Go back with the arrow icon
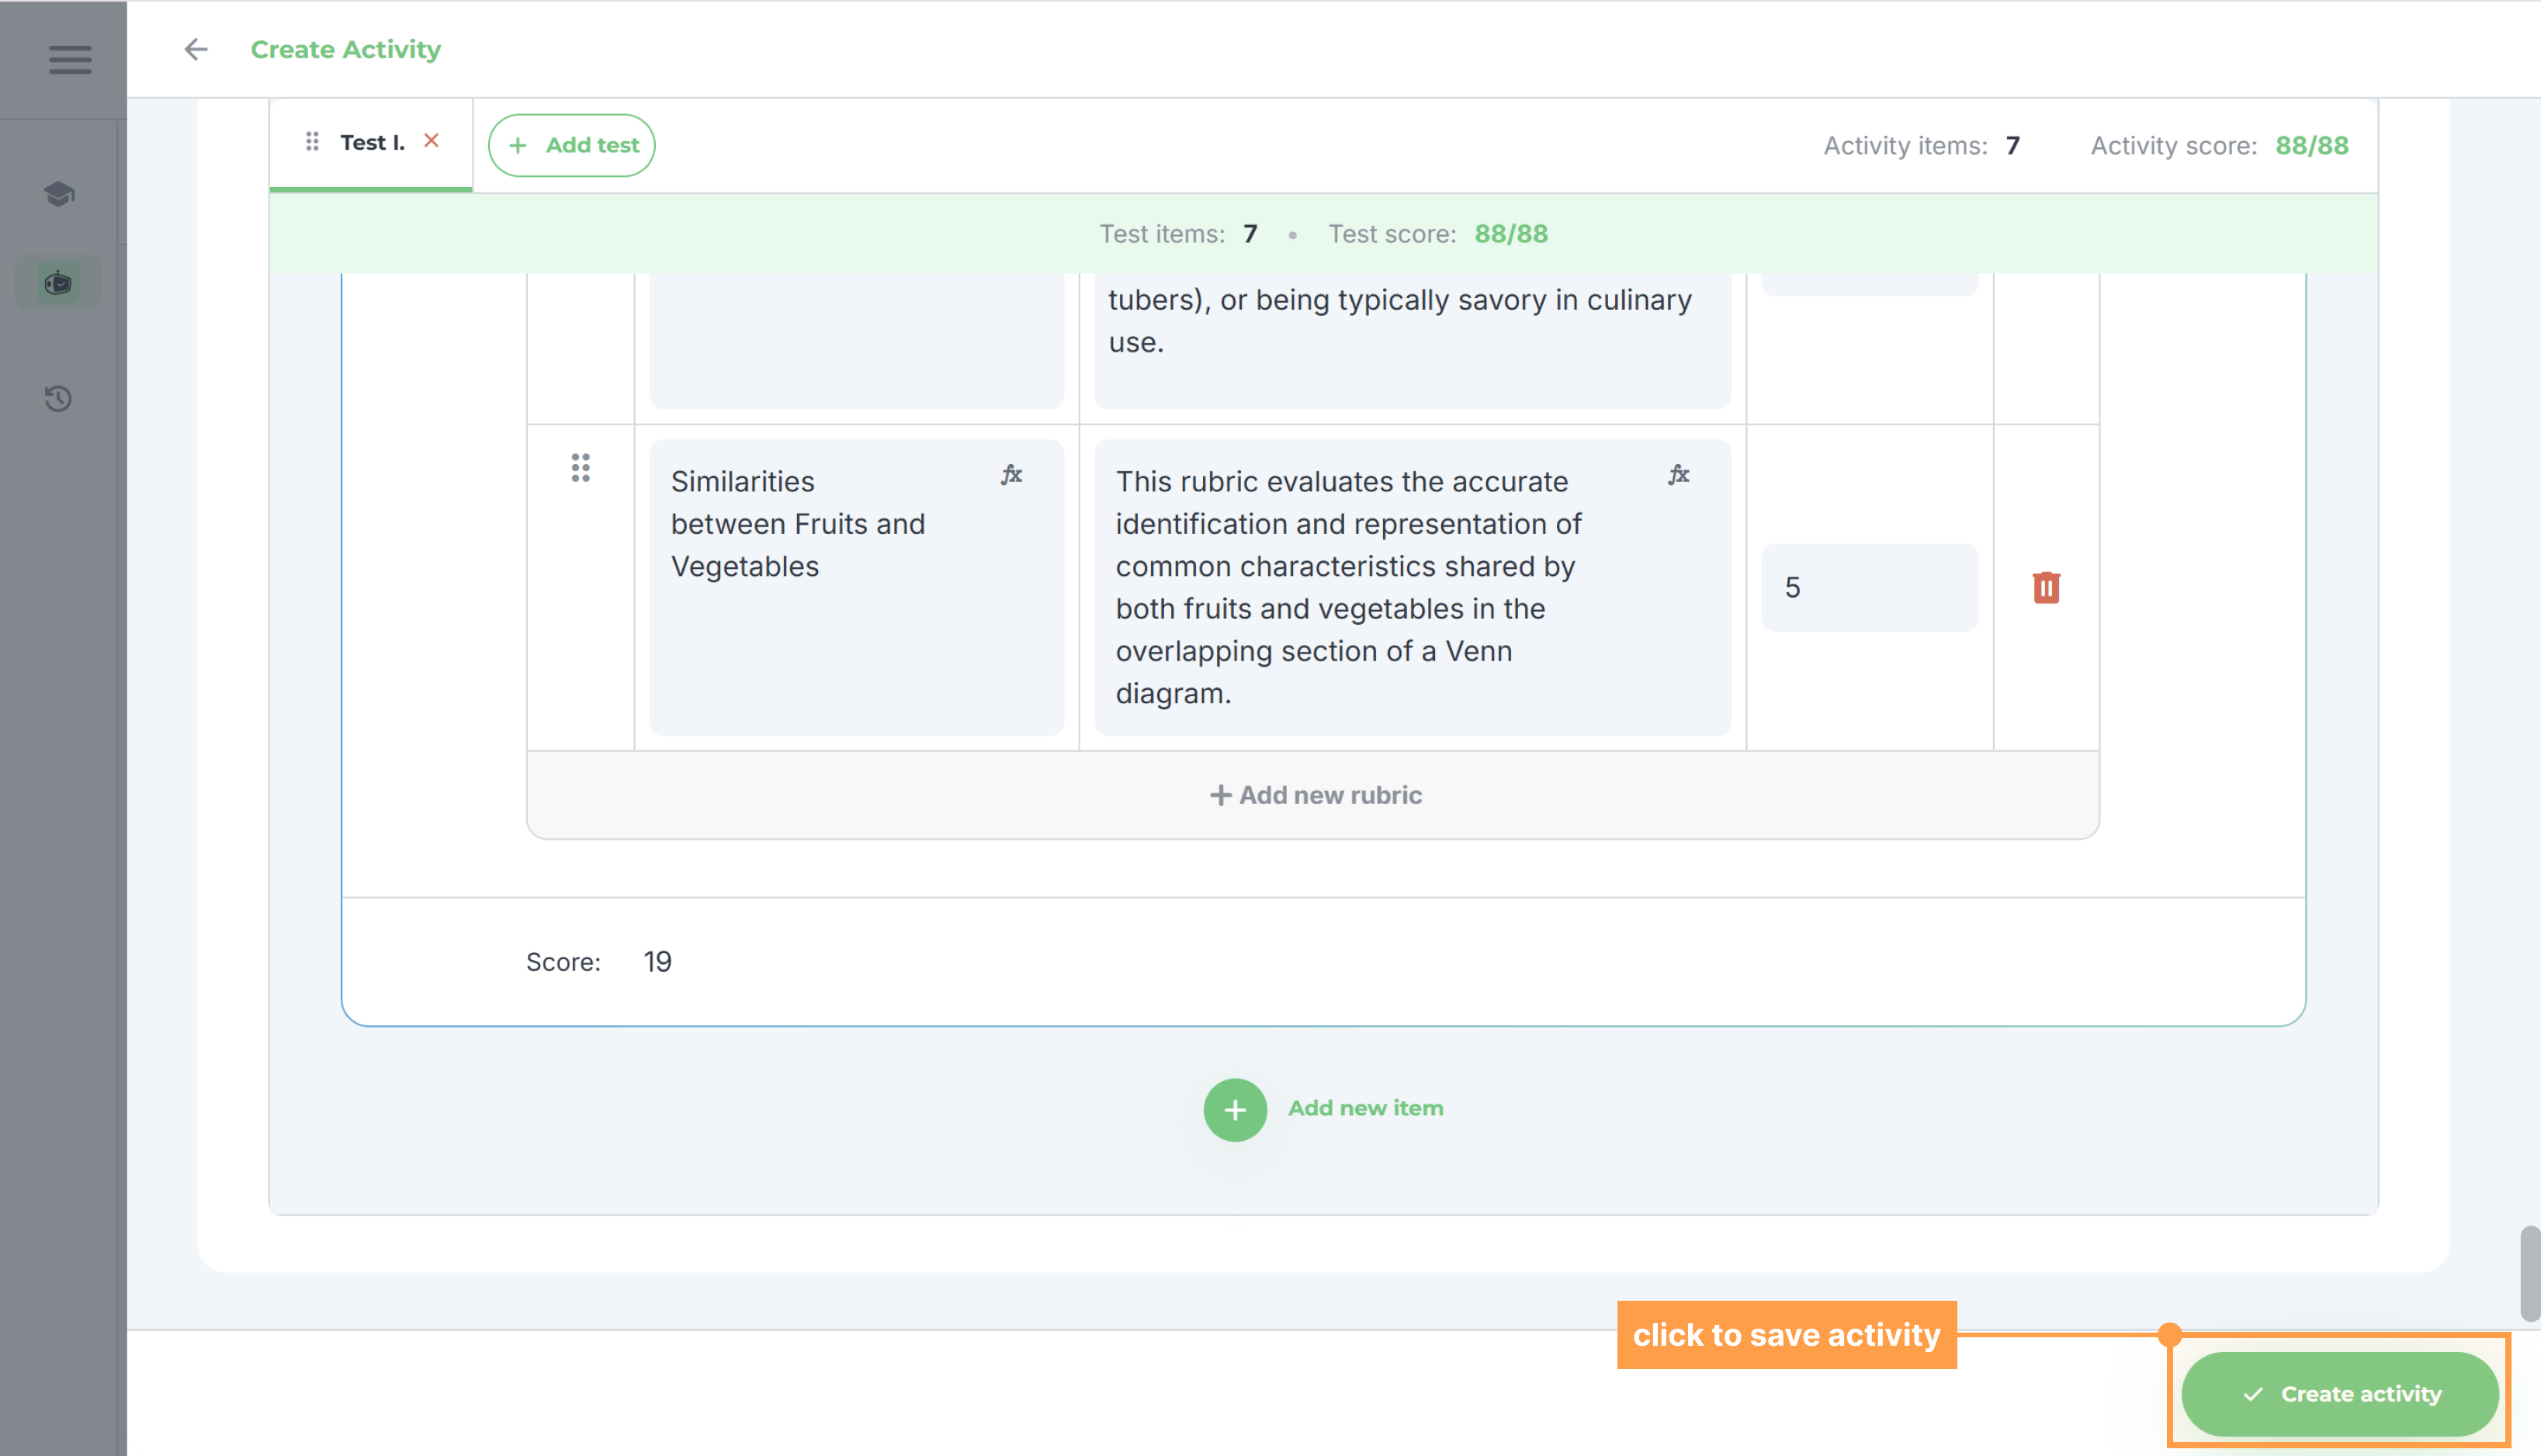The image size is (2541, 1456). coord(196,49)
